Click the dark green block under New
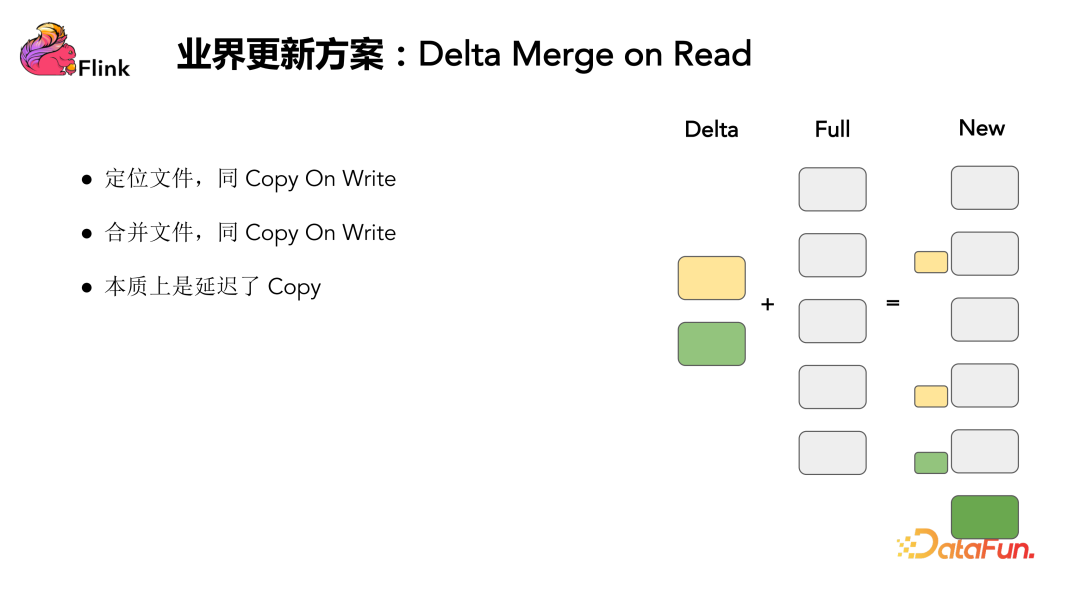The height and width of the screenshot is (608, 1080). (985, 516)
